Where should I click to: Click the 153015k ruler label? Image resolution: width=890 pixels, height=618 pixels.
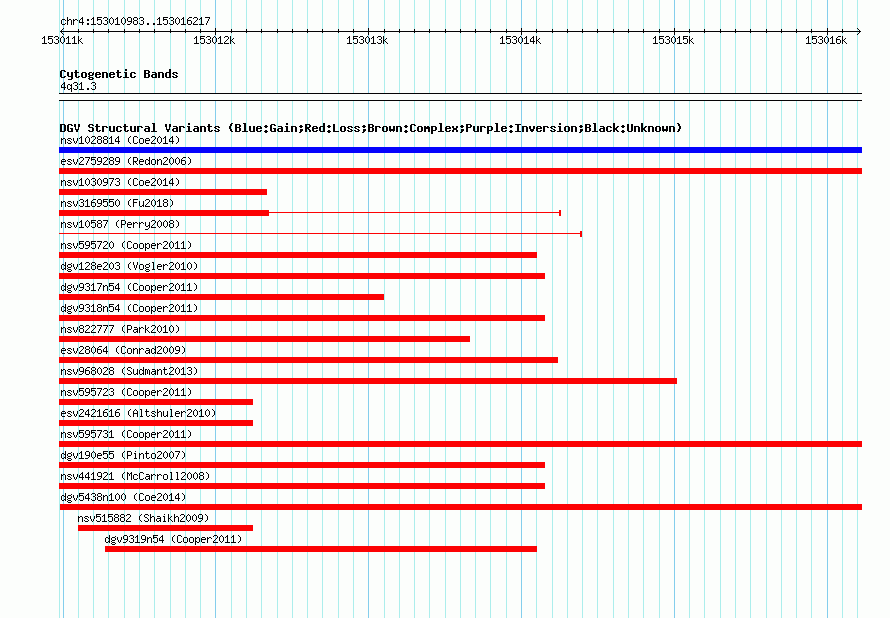673,40
